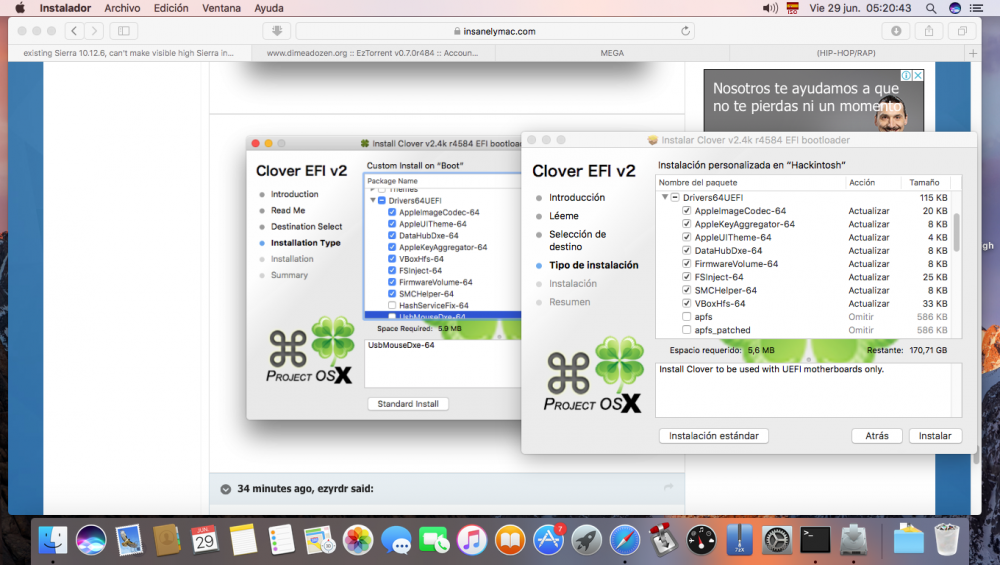Open the Edición menu
Image resolution: width=1000 pixels, height=565 pixels.
tap(171, 8)
